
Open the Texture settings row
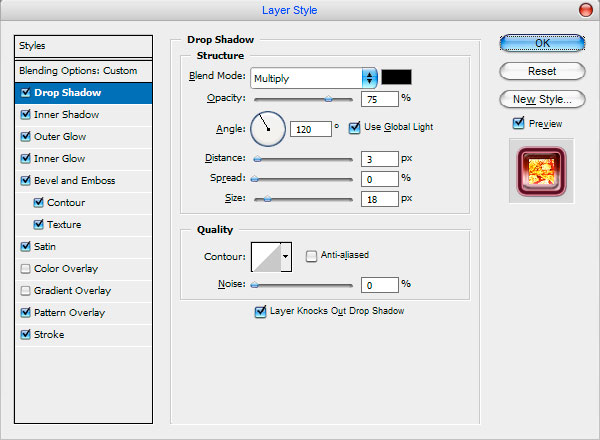[x=83, y=225]
